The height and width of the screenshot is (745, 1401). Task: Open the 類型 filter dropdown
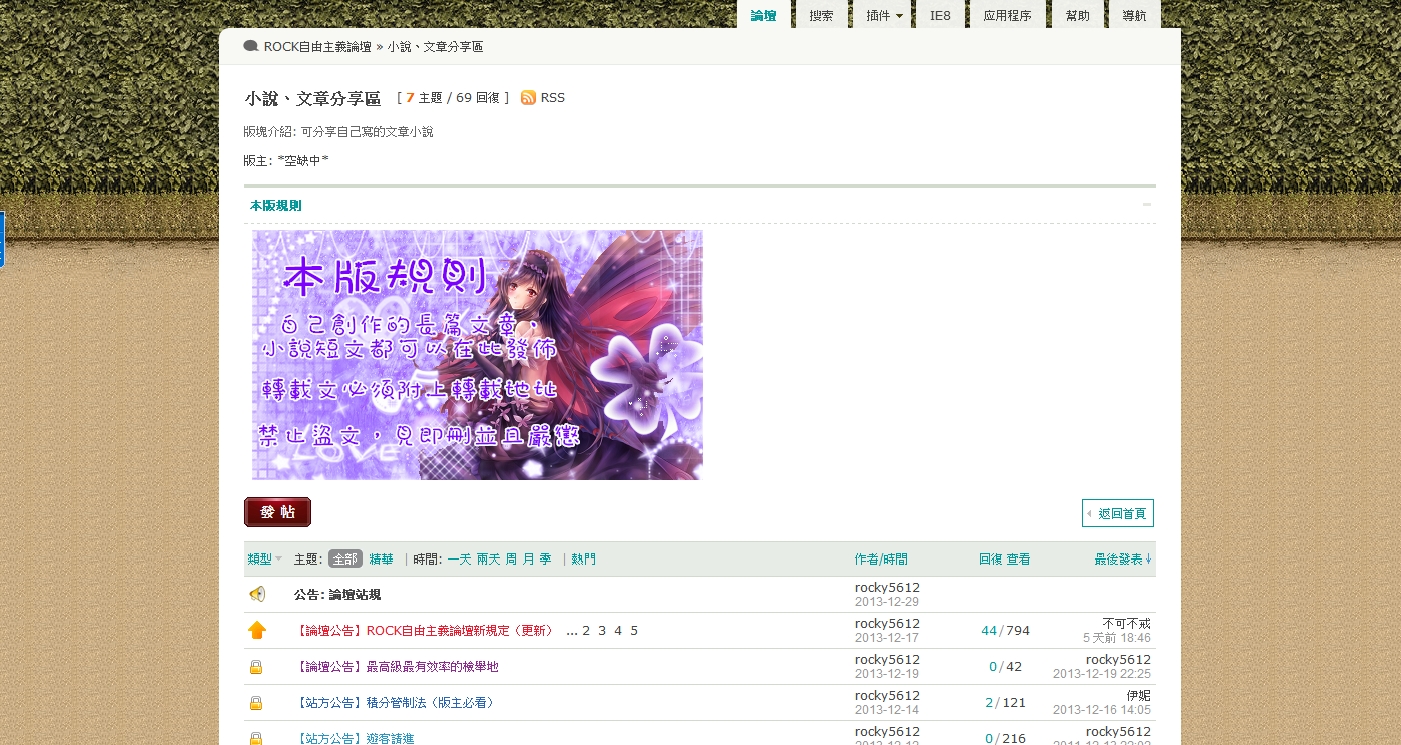pos(265,559)
